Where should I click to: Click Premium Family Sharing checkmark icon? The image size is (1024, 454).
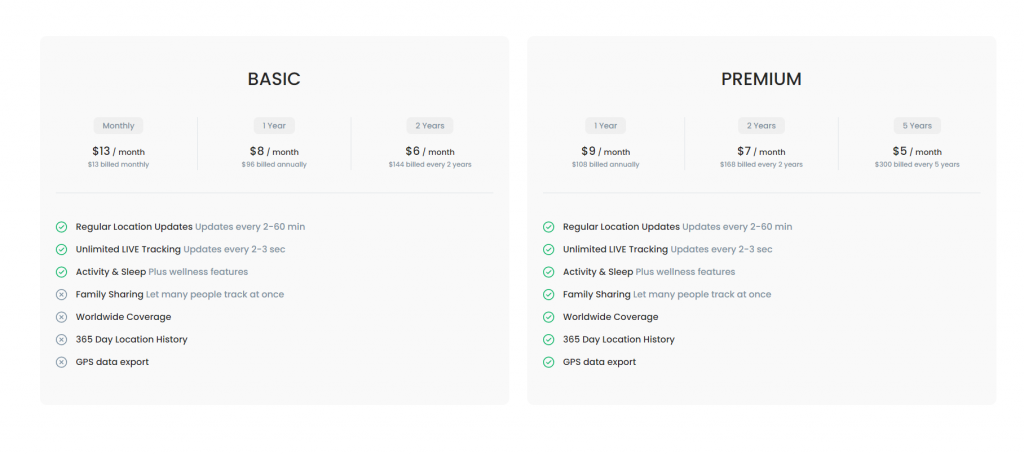pos(548,294)
